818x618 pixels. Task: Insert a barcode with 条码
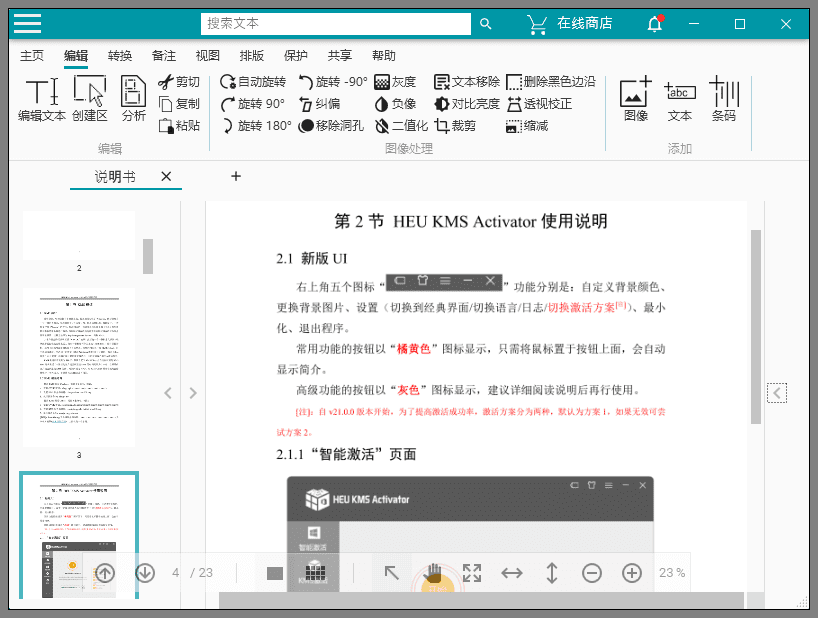tap(724, 99)
